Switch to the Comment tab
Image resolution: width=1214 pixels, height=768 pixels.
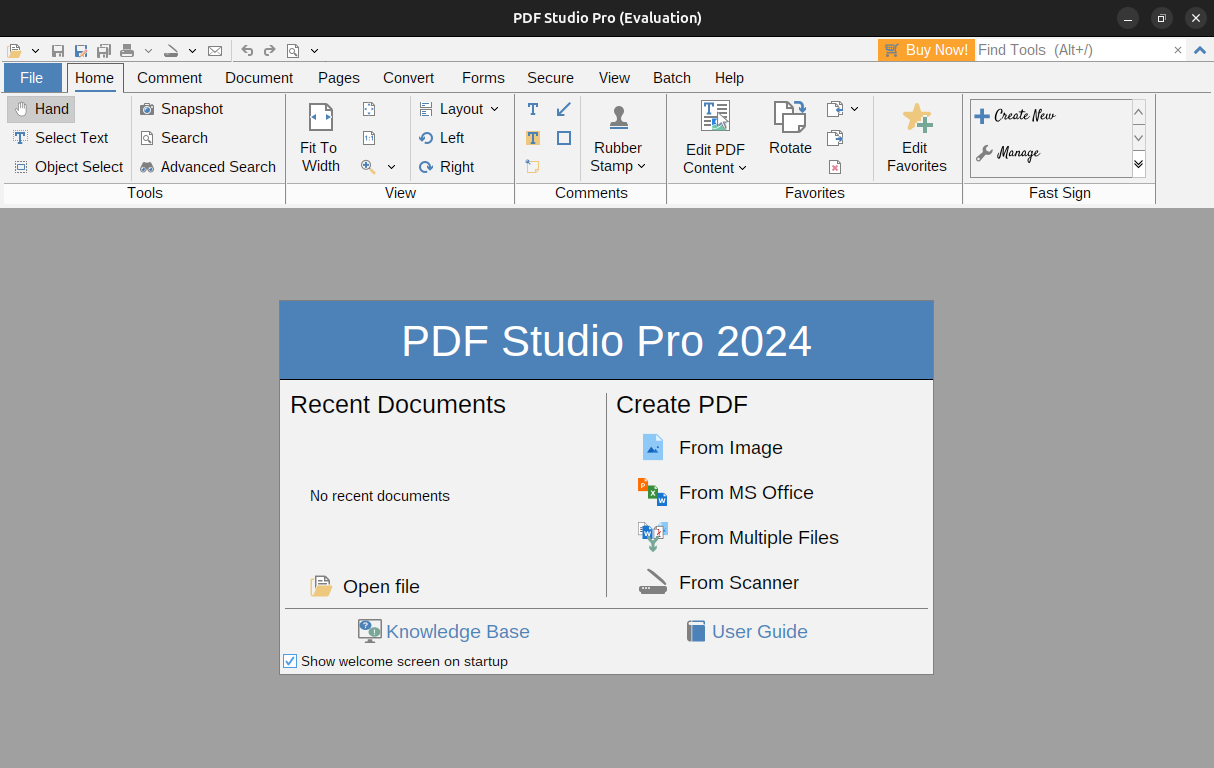pyautogui.click(x=169, y=78)
